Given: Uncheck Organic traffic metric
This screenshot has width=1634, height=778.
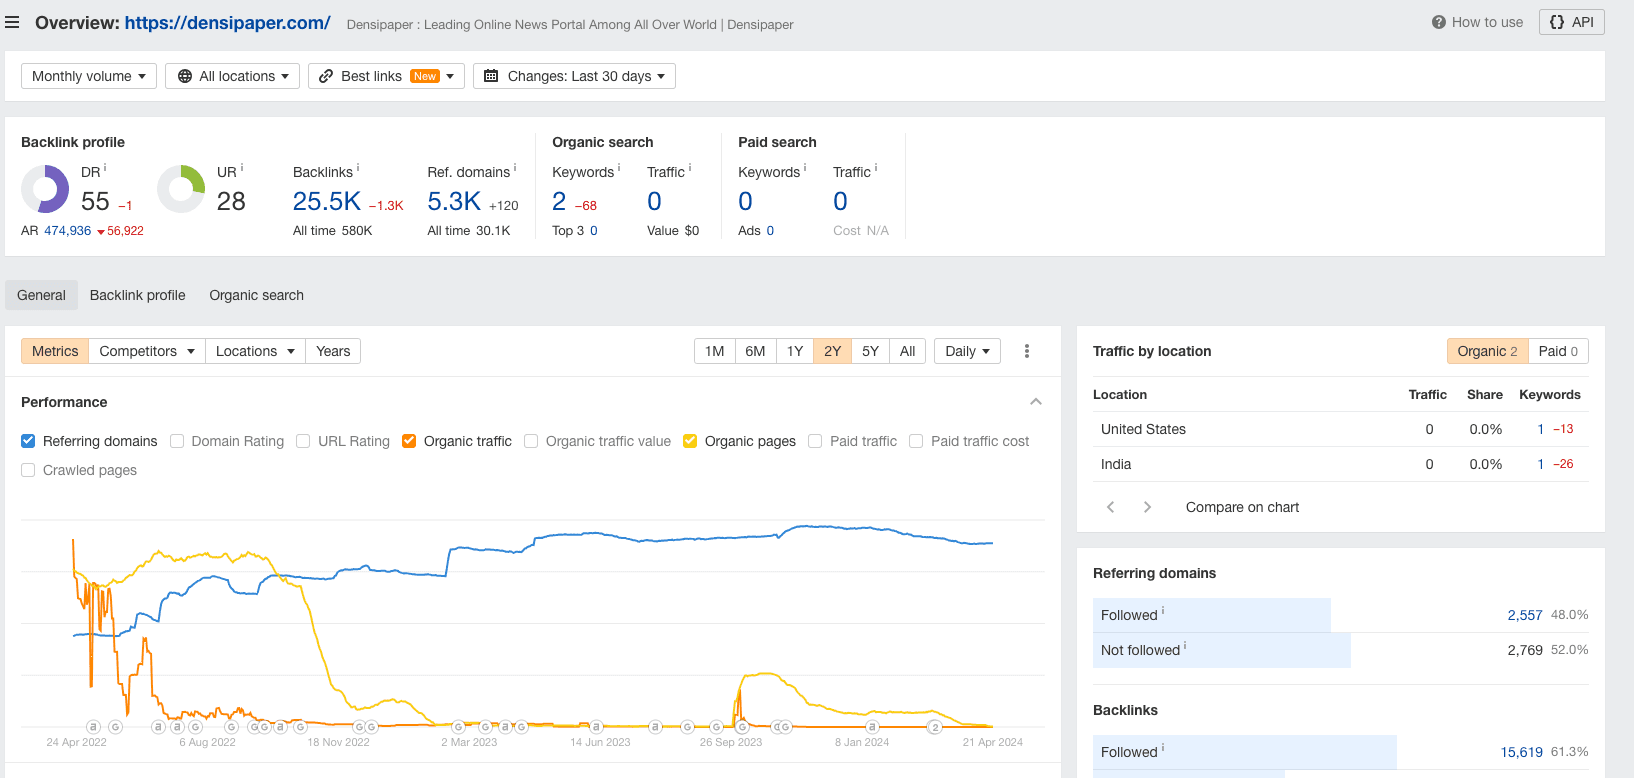Looking at the screenshot, I should click(409, 441).
